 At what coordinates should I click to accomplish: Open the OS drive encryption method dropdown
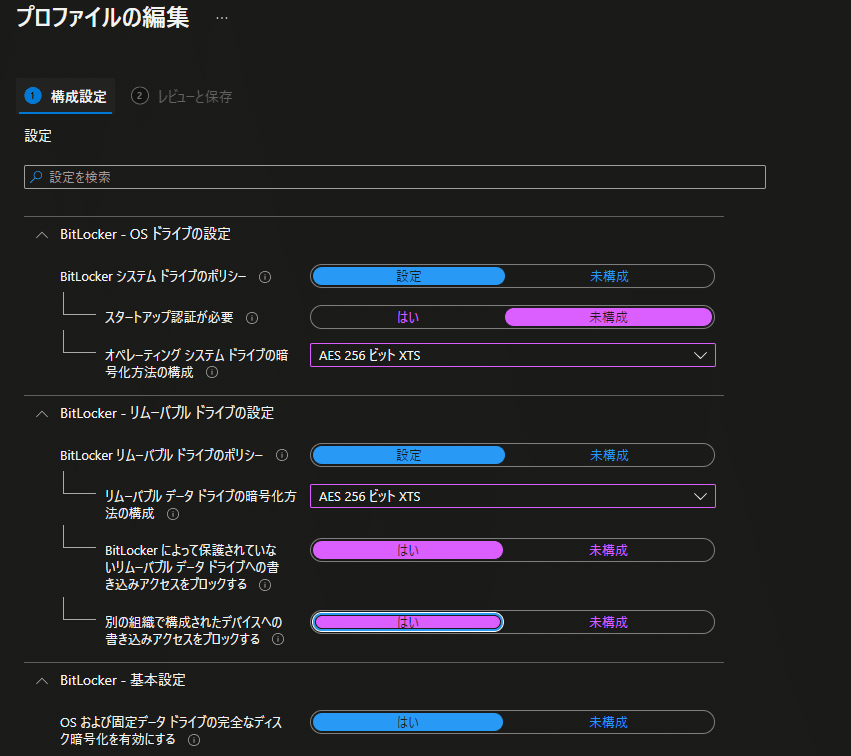coord(512,355)
